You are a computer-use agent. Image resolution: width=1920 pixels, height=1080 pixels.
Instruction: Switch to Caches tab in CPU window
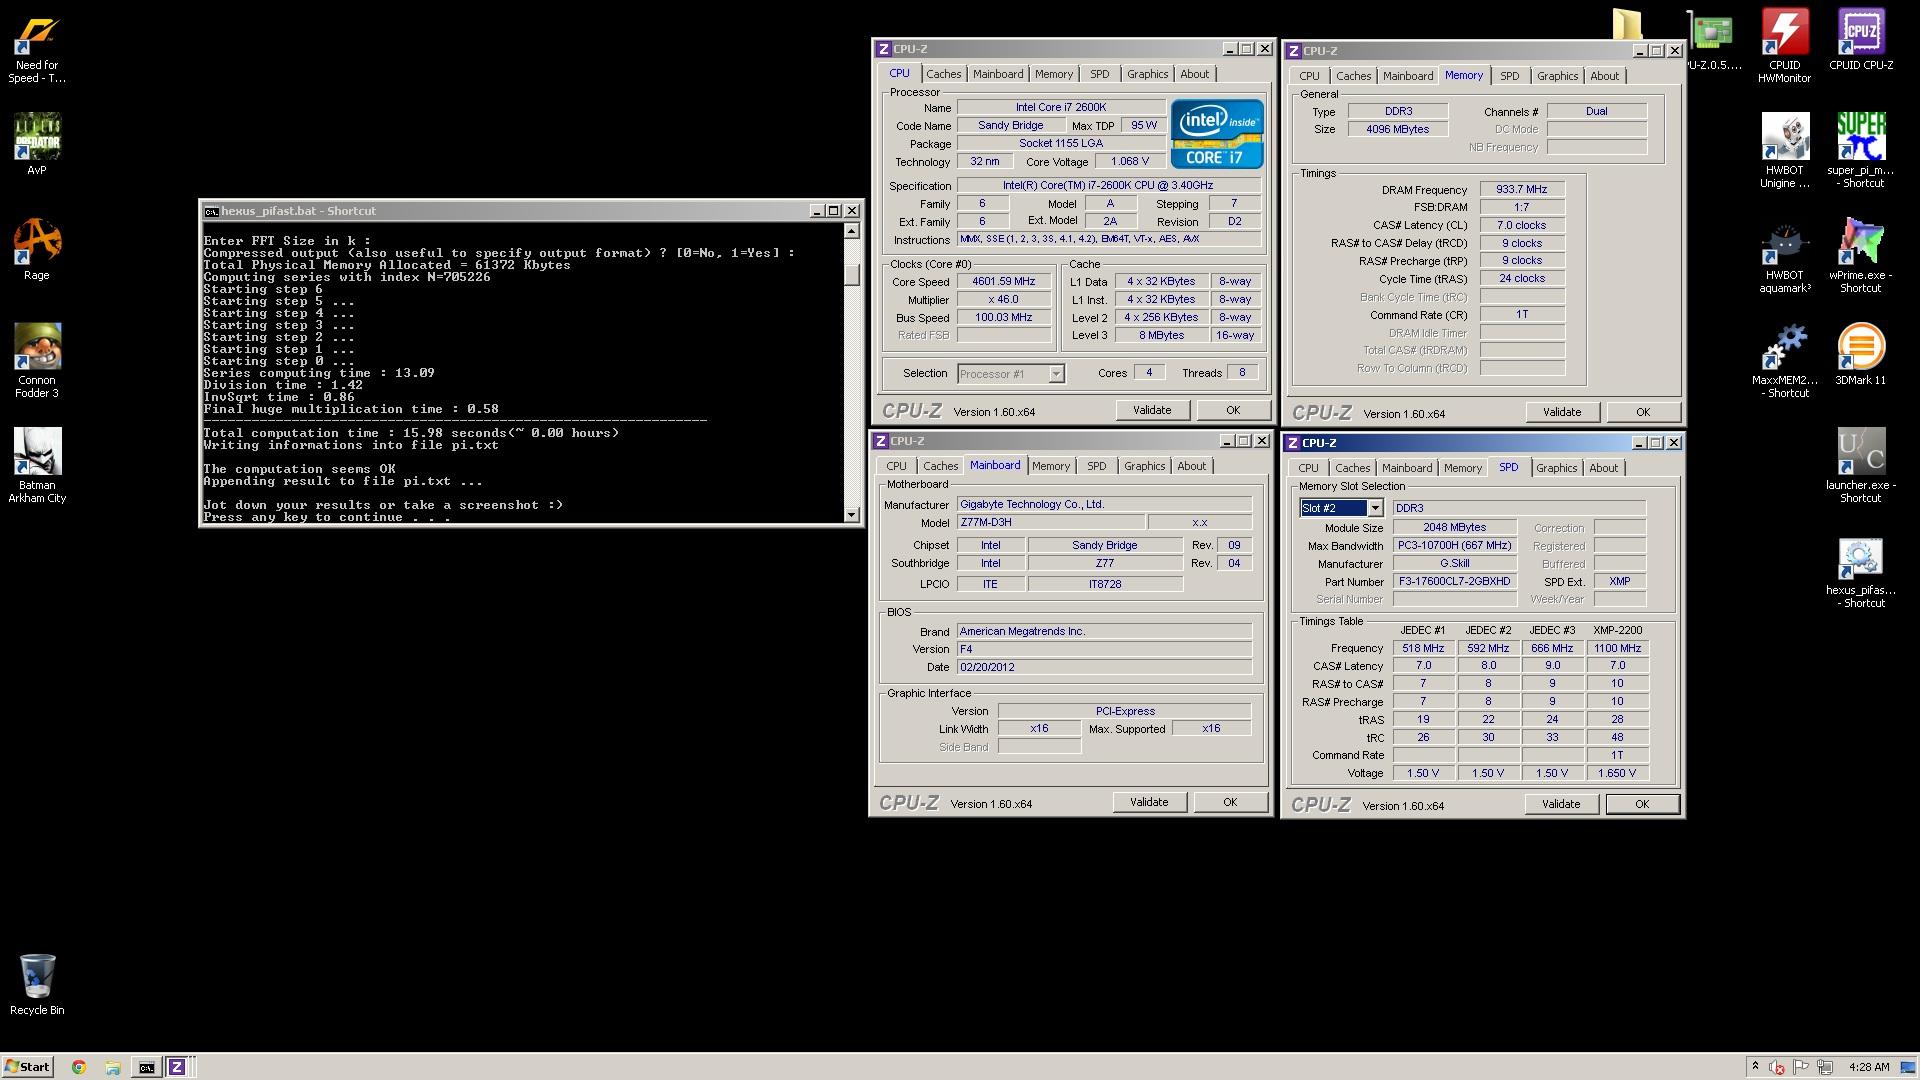click(x=943, y=74)
